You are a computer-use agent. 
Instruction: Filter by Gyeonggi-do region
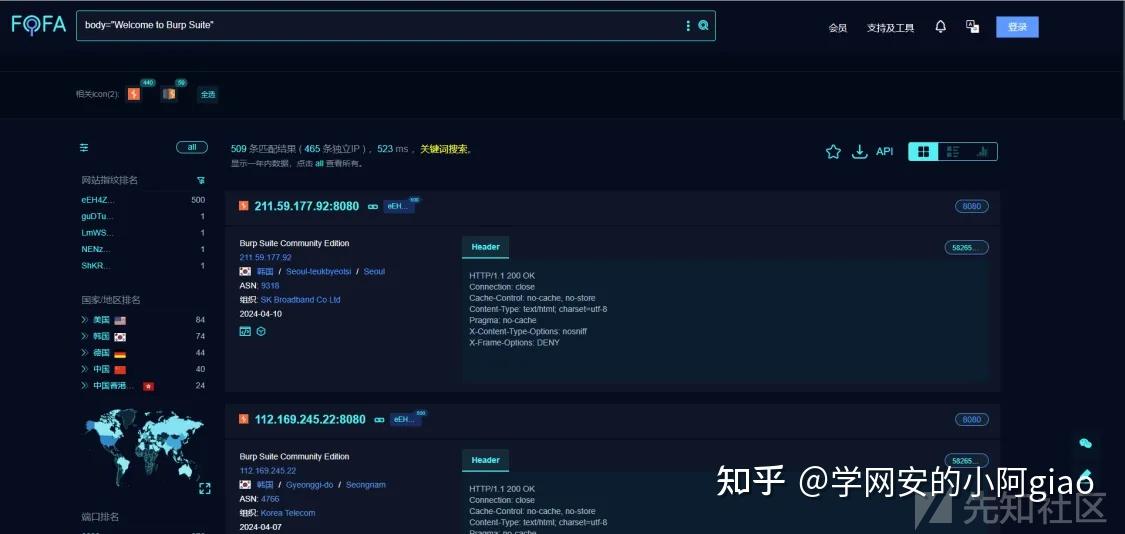pyautogui.click(x=309, y=484)
